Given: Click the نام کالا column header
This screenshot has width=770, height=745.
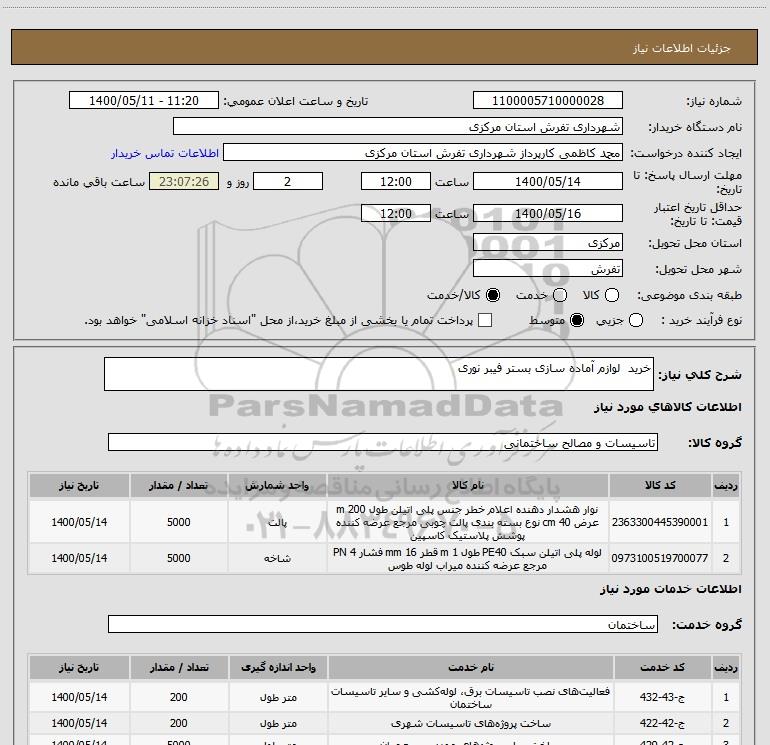Looking at the screenshot, I should (468, 485).
